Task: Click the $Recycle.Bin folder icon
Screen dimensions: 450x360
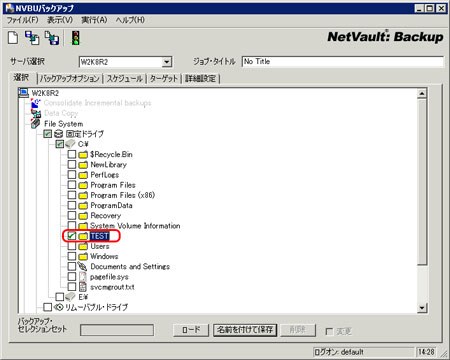Action: [x=83, y=154]
